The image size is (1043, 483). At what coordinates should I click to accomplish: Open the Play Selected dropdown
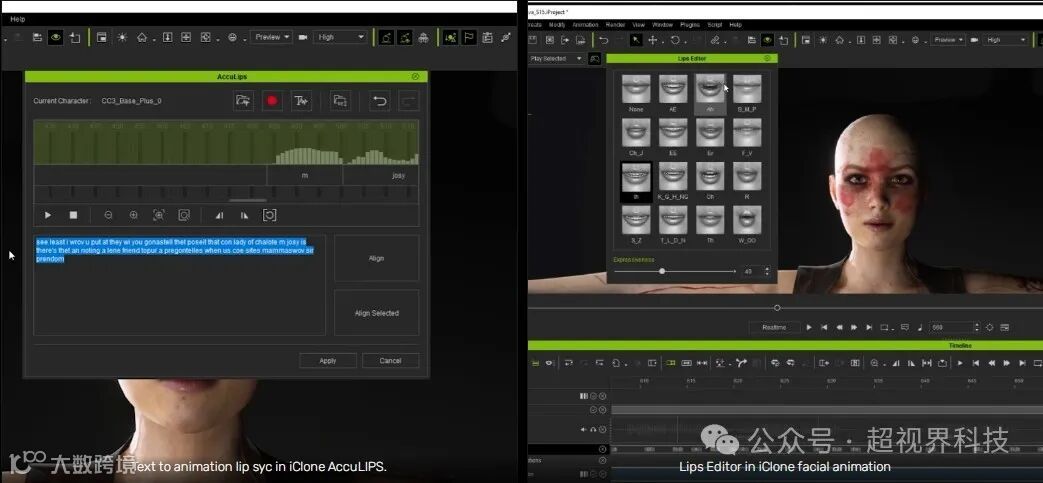pyautogui.click(x=556, y=59)
